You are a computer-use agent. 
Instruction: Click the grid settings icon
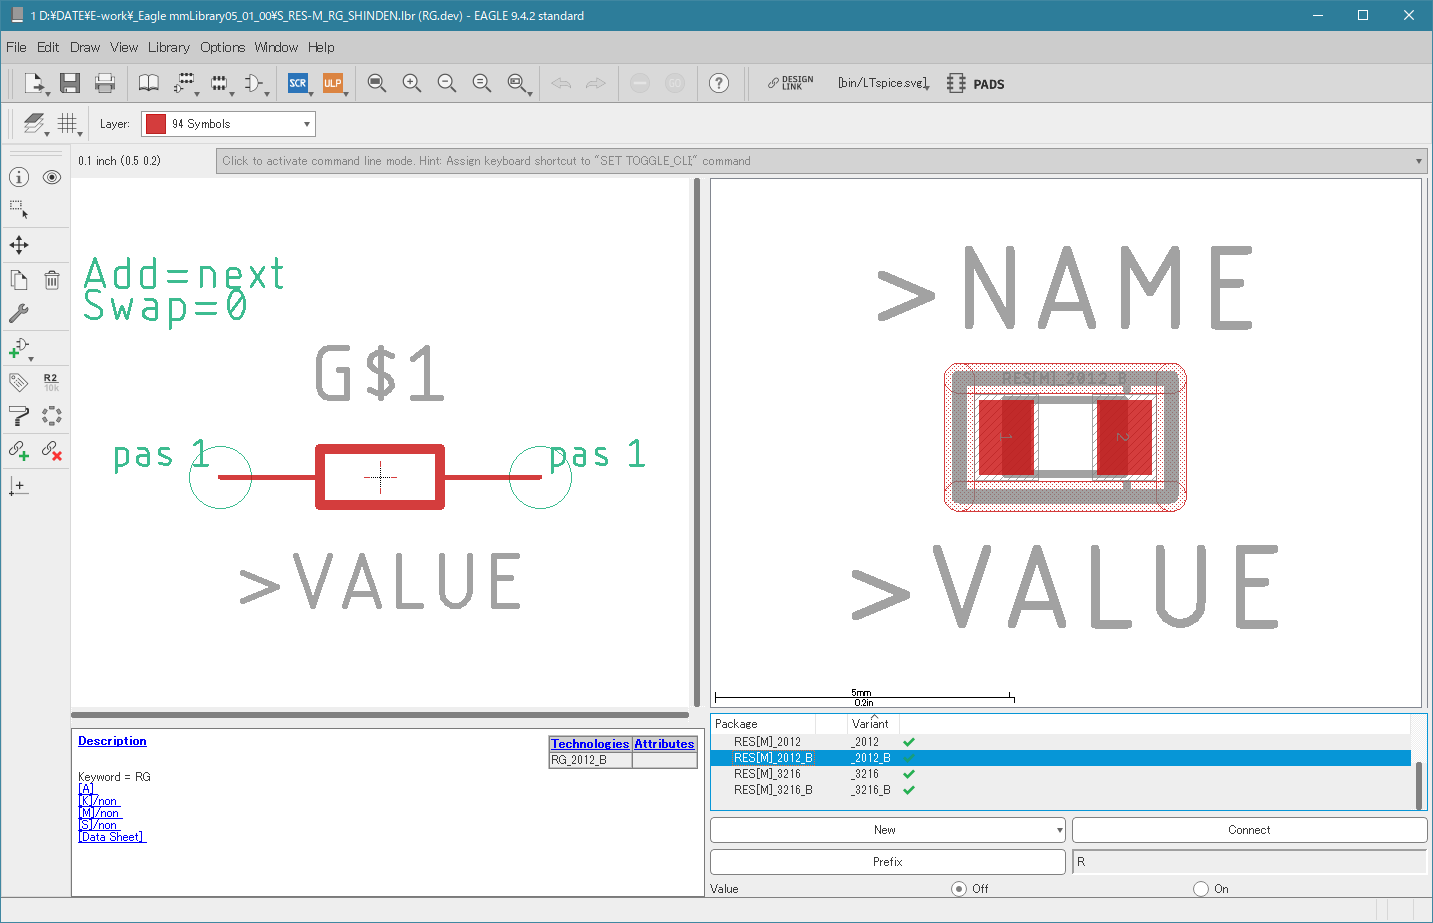tap(68, 124)
